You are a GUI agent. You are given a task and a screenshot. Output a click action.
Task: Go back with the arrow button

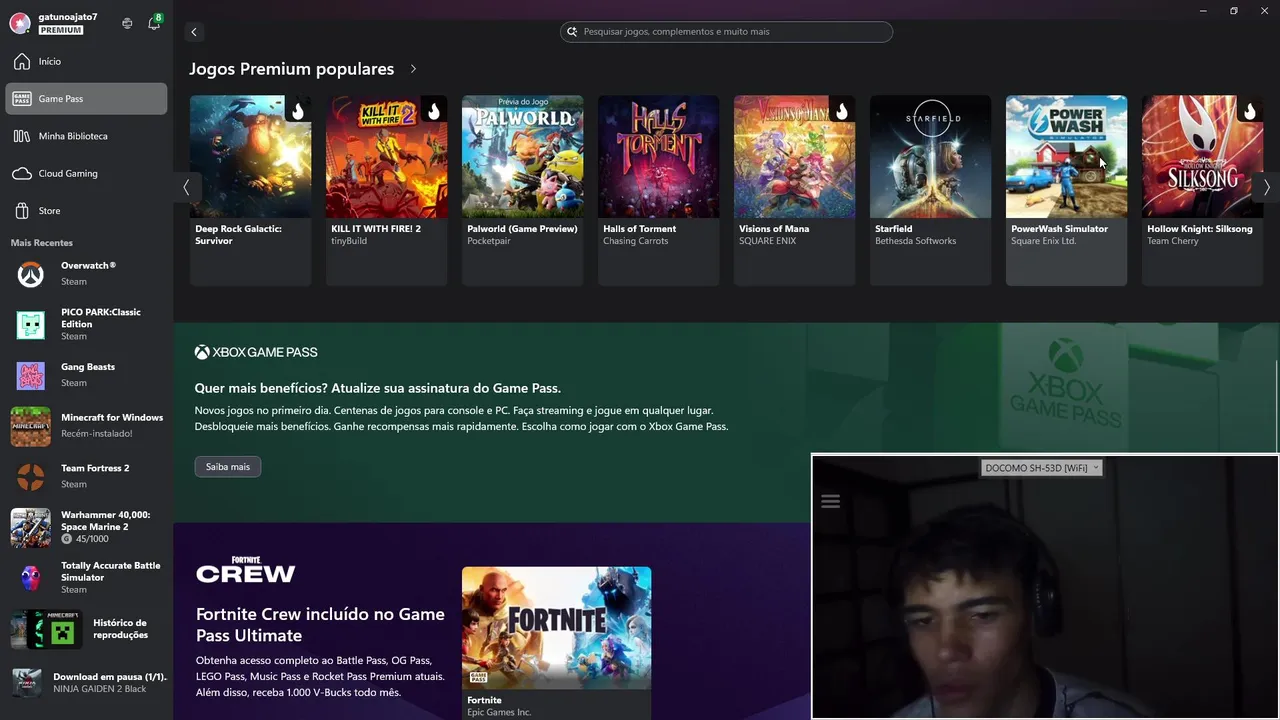click(194, 32)
